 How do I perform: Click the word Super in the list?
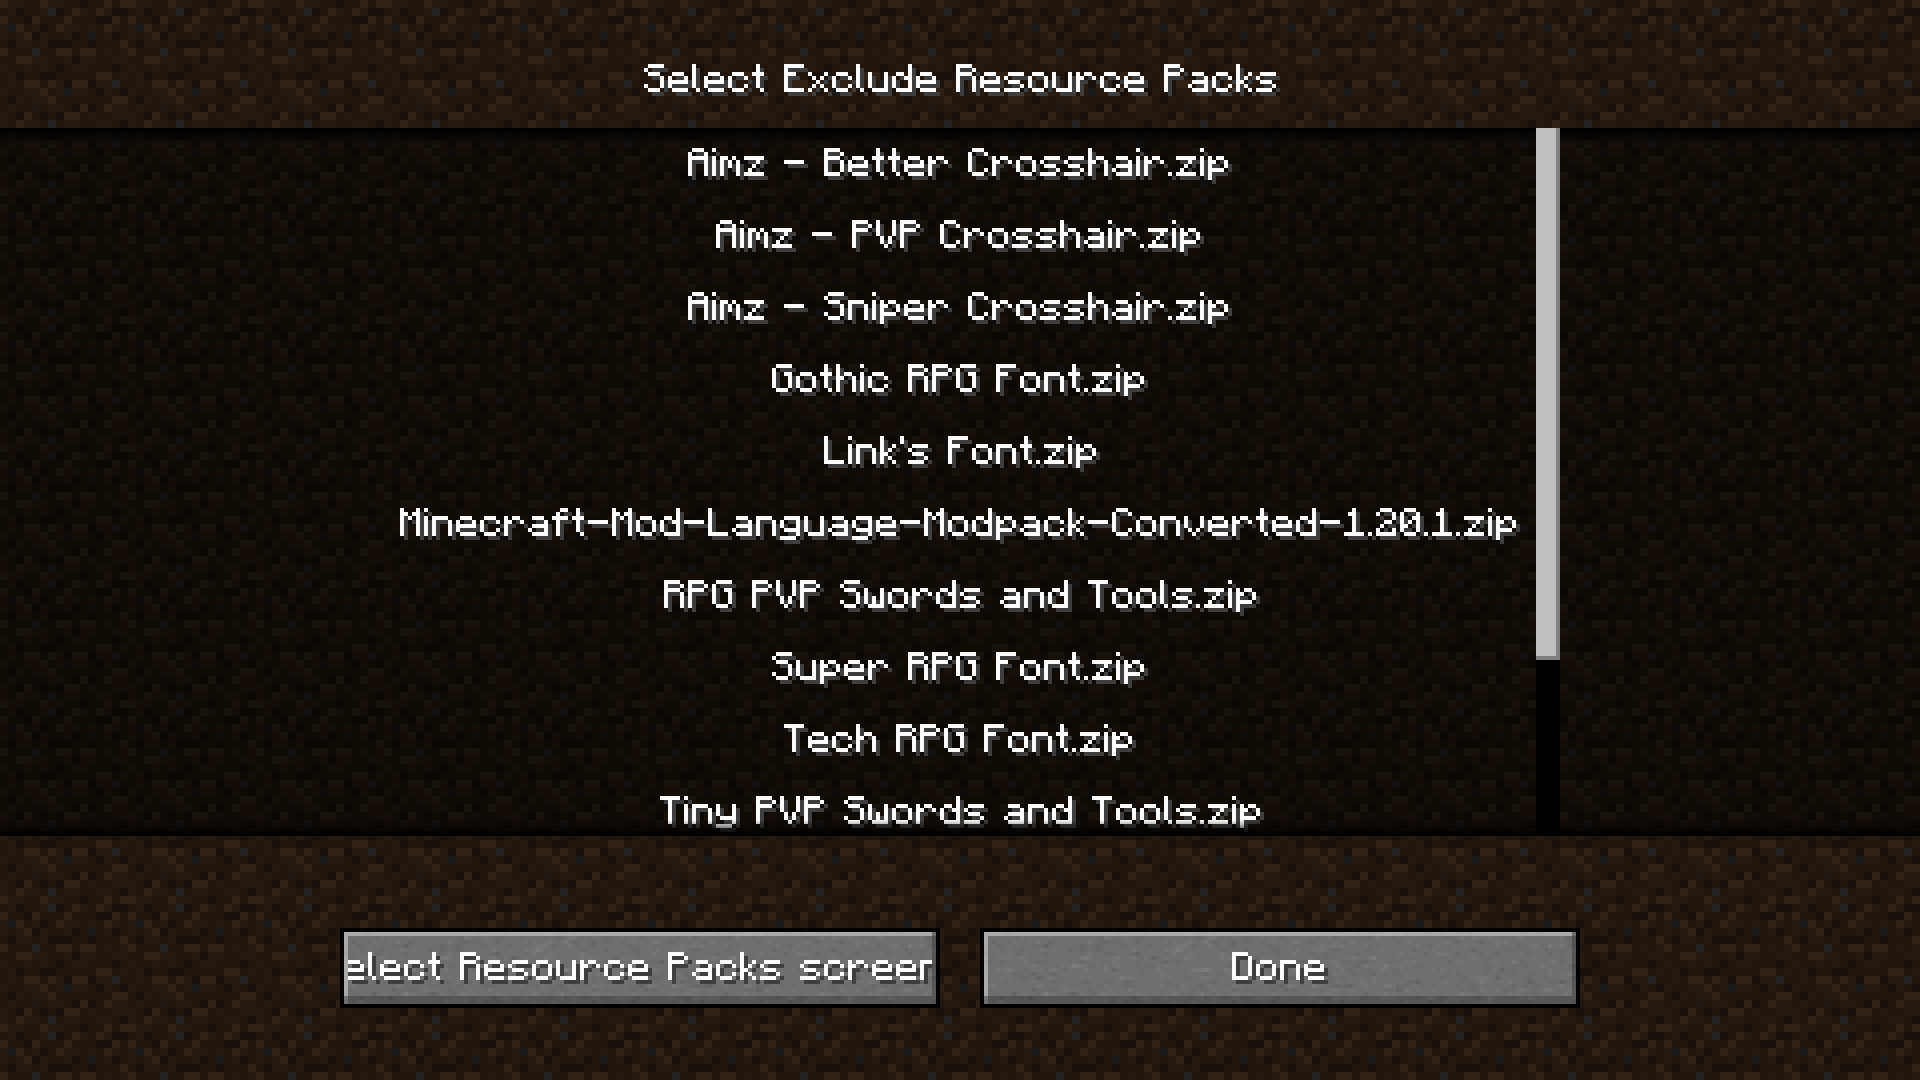(x=829, y=667)
